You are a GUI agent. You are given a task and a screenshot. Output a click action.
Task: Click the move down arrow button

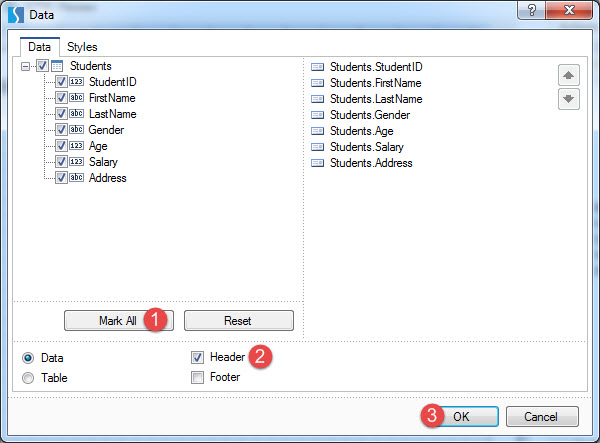[x=568, y=98]
